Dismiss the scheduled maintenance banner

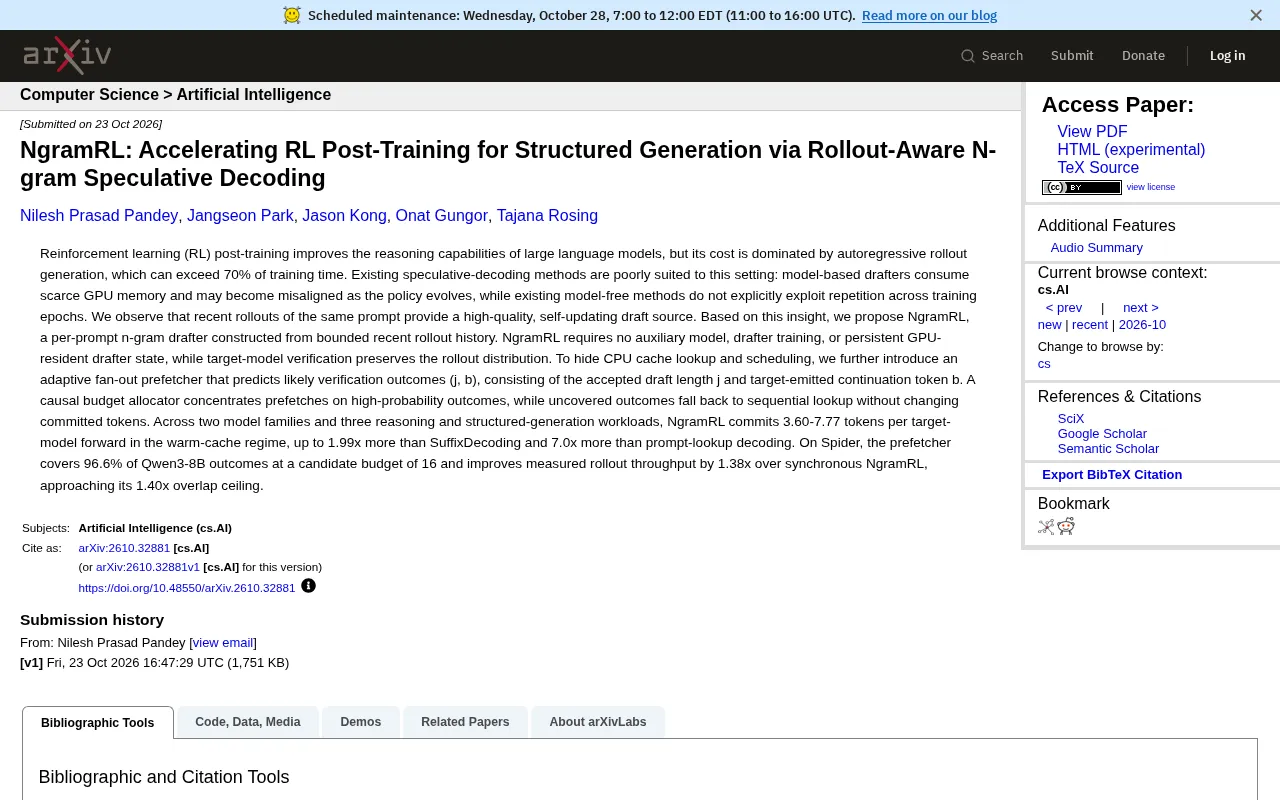[x=1256, y=15]
